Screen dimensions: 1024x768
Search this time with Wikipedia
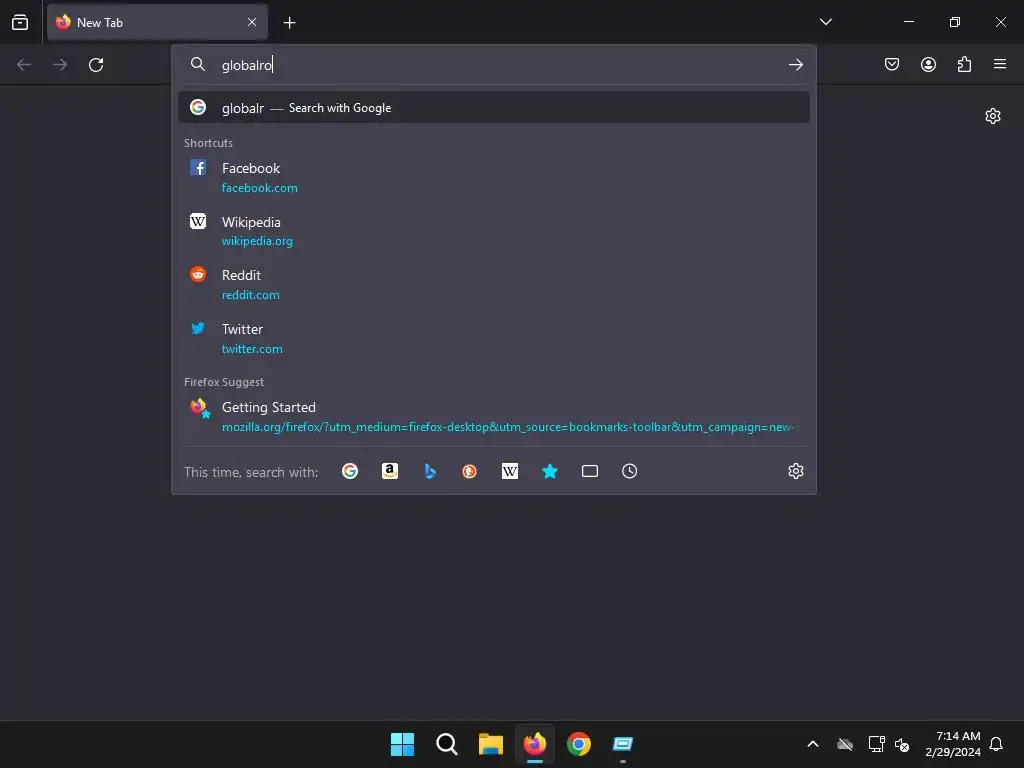pyautogui.click(x=509, y=471)
